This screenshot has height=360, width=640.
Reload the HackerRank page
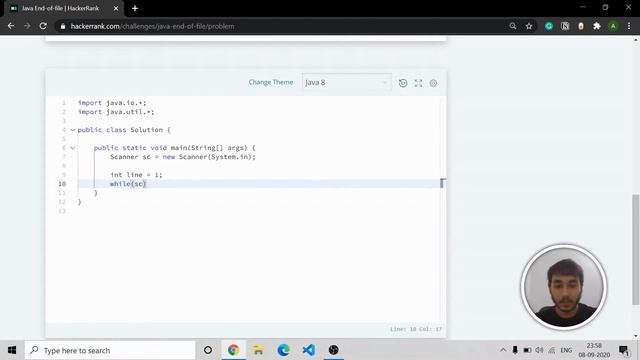(x=43, y=26)
